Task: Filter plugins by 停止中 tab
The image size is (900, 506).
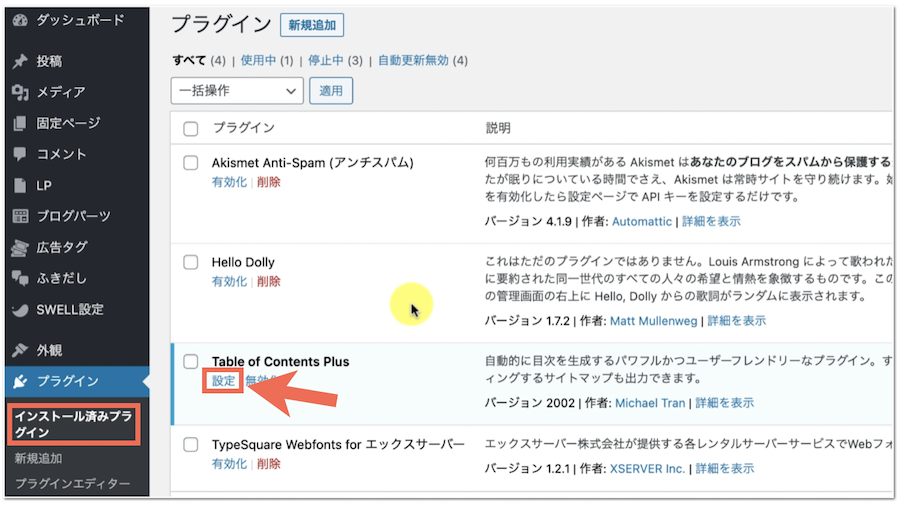Action: (x=326, y=60)
